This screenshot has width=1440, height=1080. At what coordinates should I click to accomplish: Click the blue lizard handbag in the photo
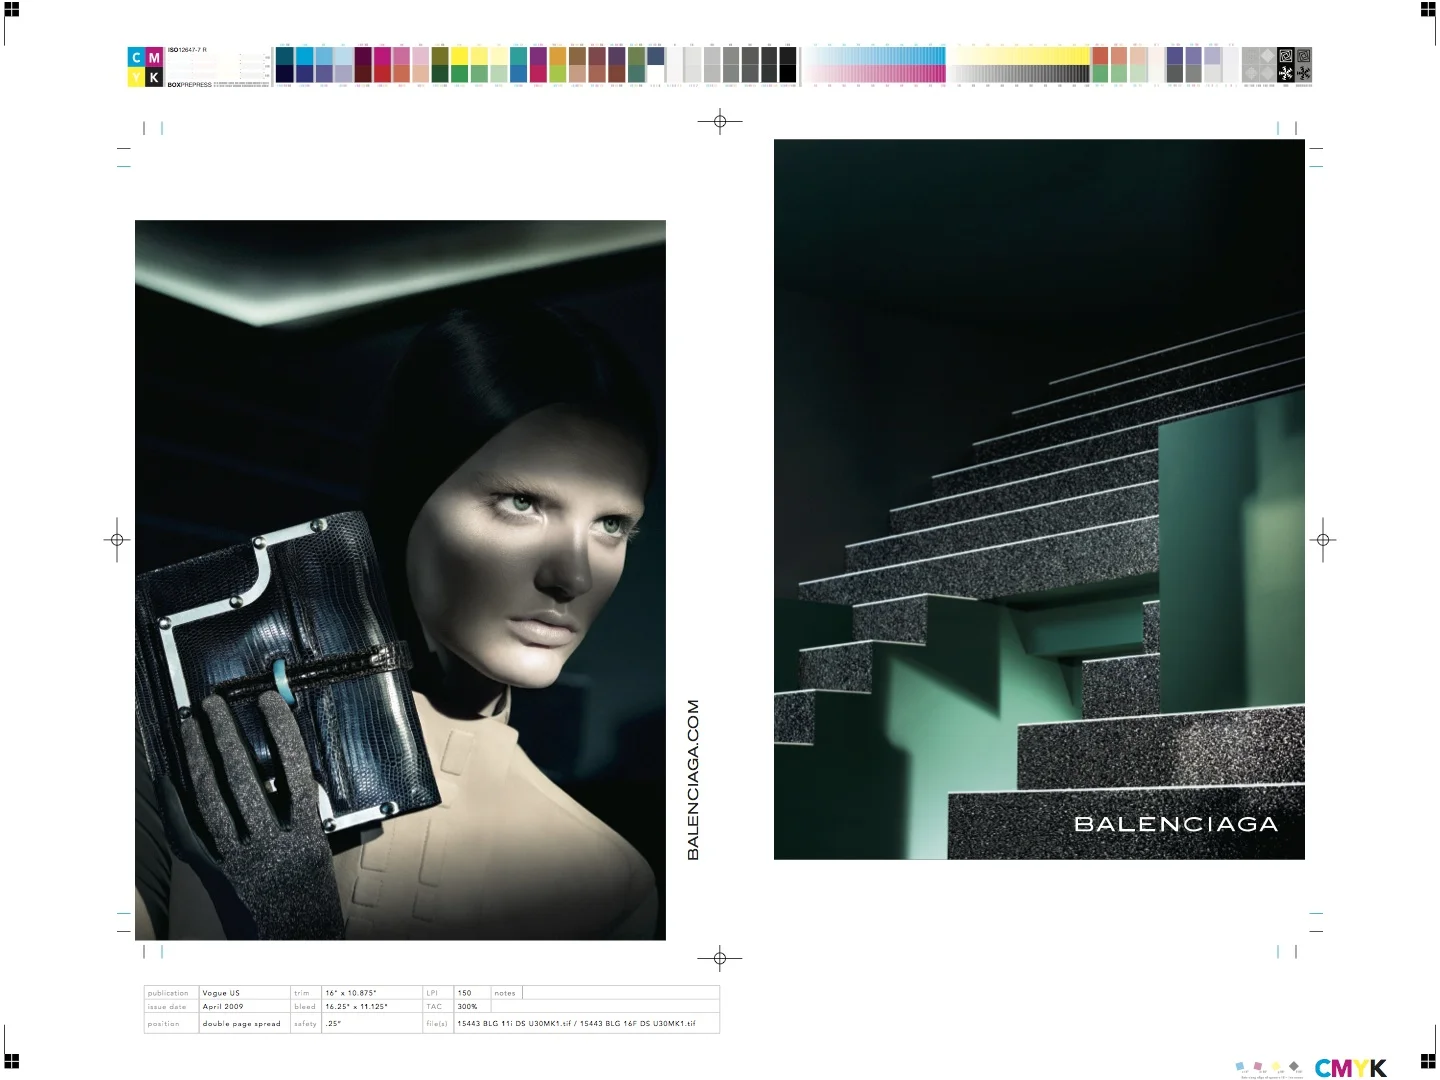(x=290, y=670)
